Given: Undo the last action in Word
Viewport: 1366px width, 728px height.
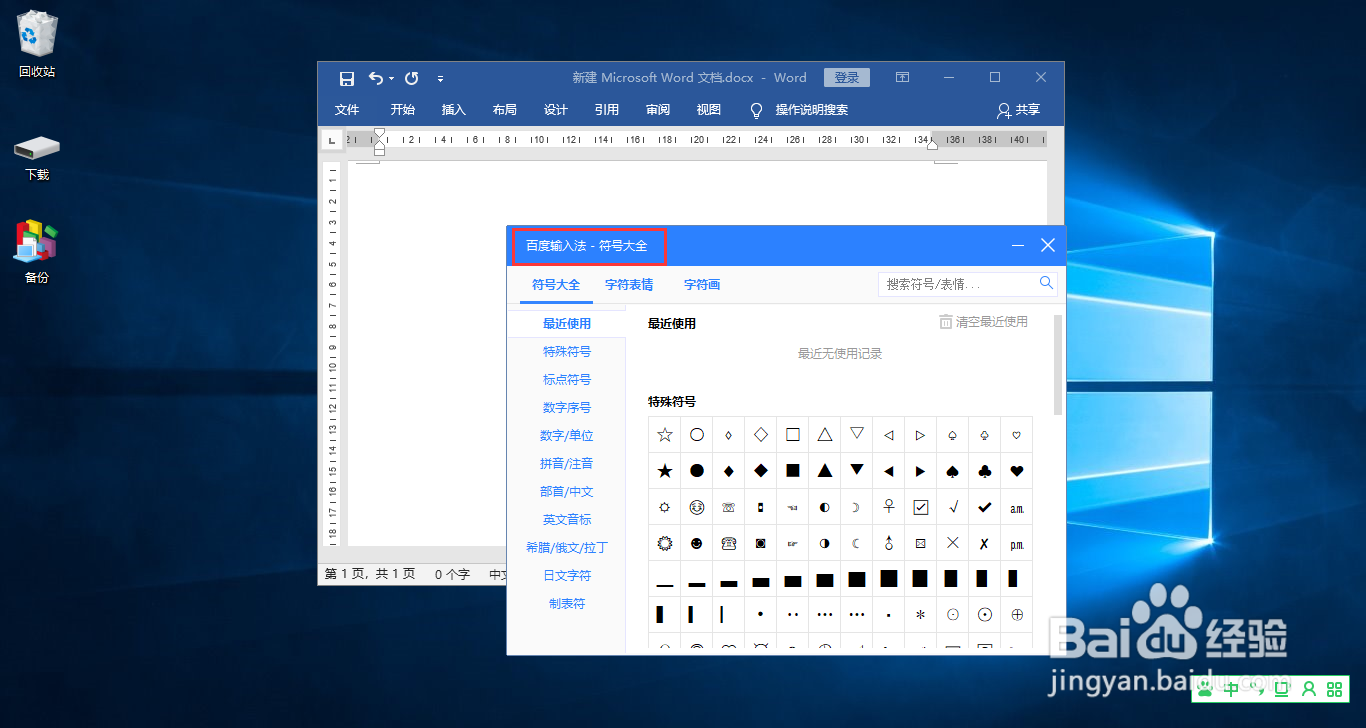Looking at the screenshot, I should click(375, 78).
